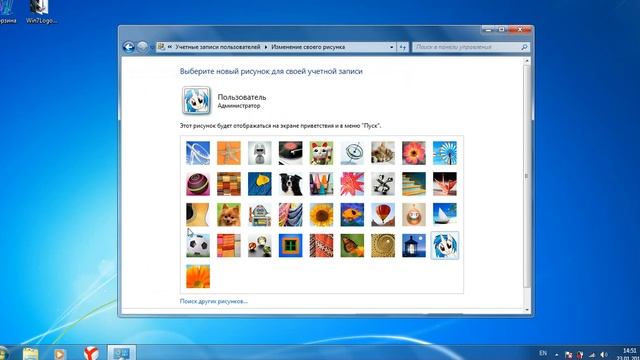Pick the soccer ball picture

tap(198, 245)
